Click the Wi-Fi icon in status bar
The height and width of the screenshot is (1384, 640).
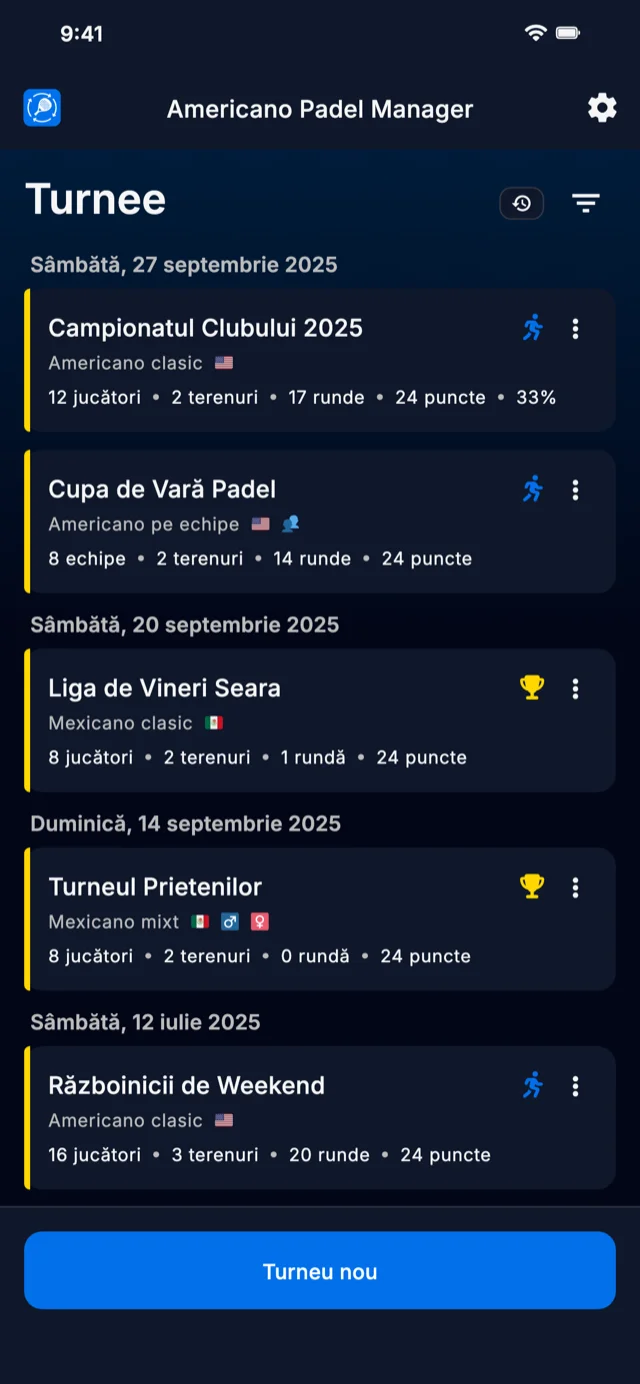[536, 32]
